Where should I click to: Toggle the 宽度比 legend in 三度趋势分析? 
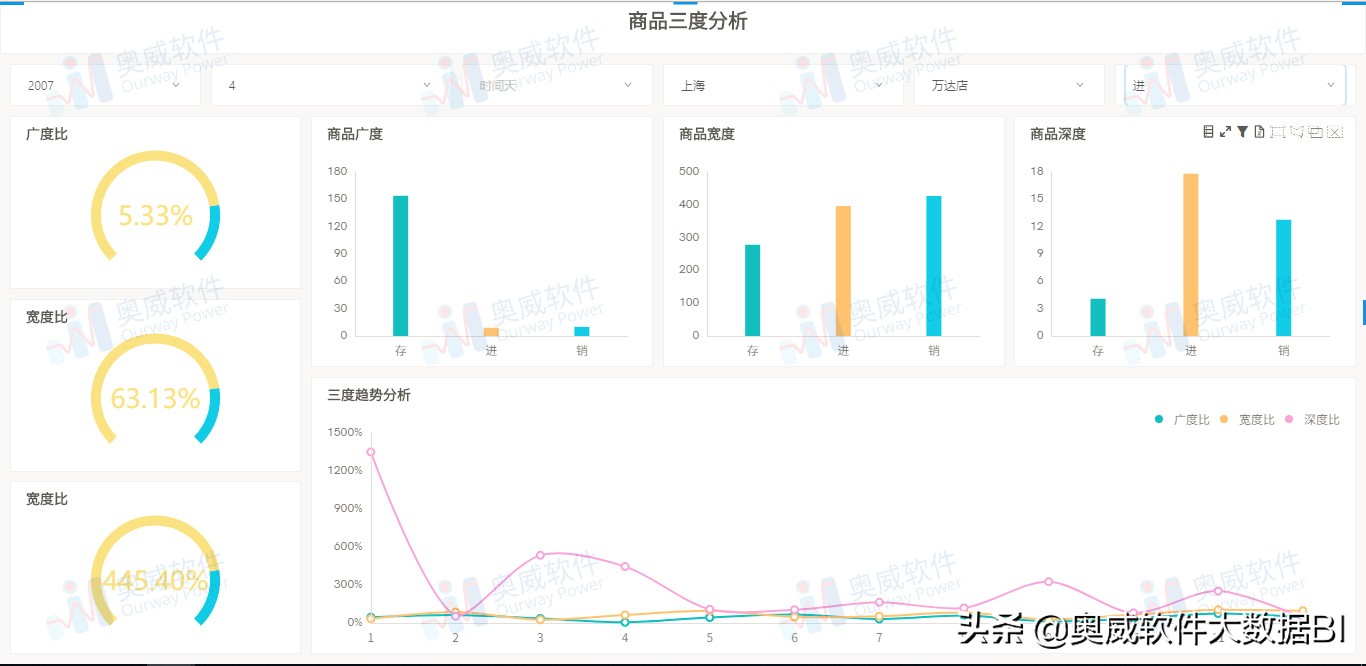pyautogui.click(x=1248, y=419)
